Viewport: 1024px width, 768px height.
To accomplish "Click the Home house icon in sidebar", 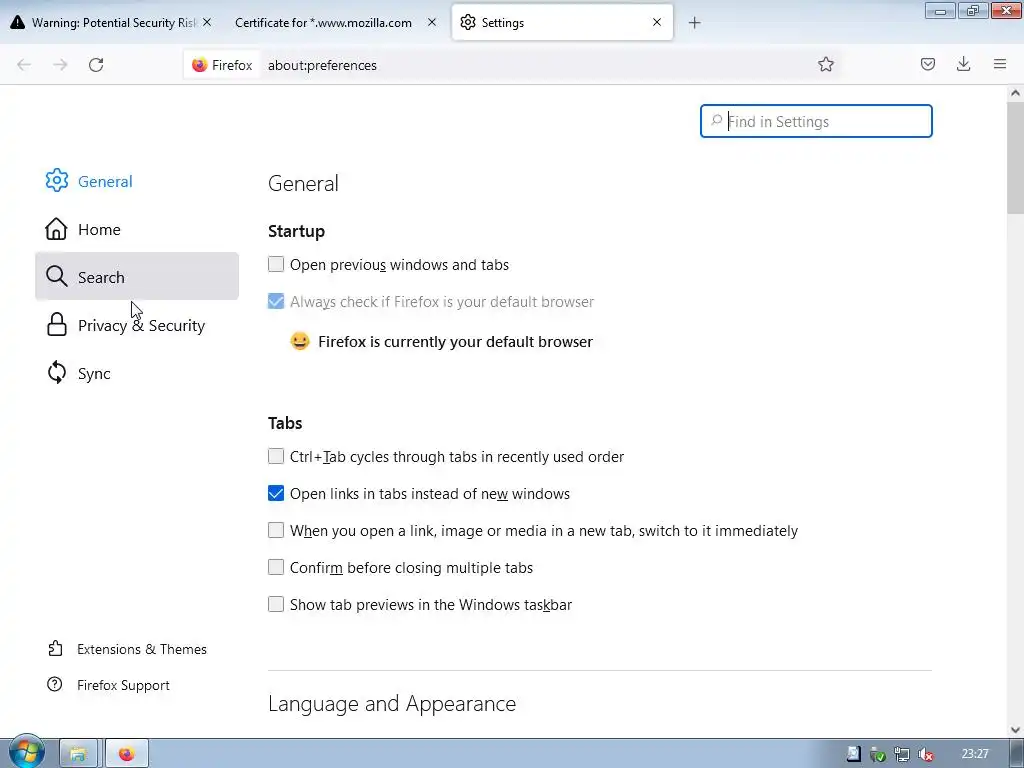I will click(56, 229).
